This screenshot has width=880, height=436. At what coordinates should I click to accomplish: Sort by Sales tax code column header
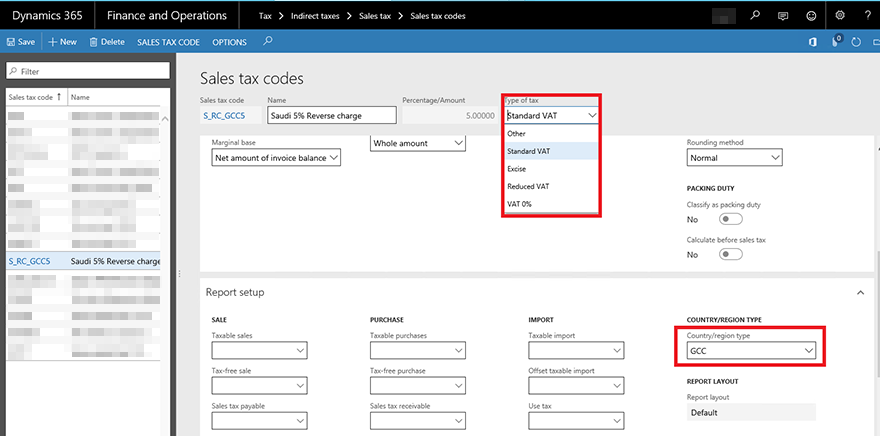(36, 97)
